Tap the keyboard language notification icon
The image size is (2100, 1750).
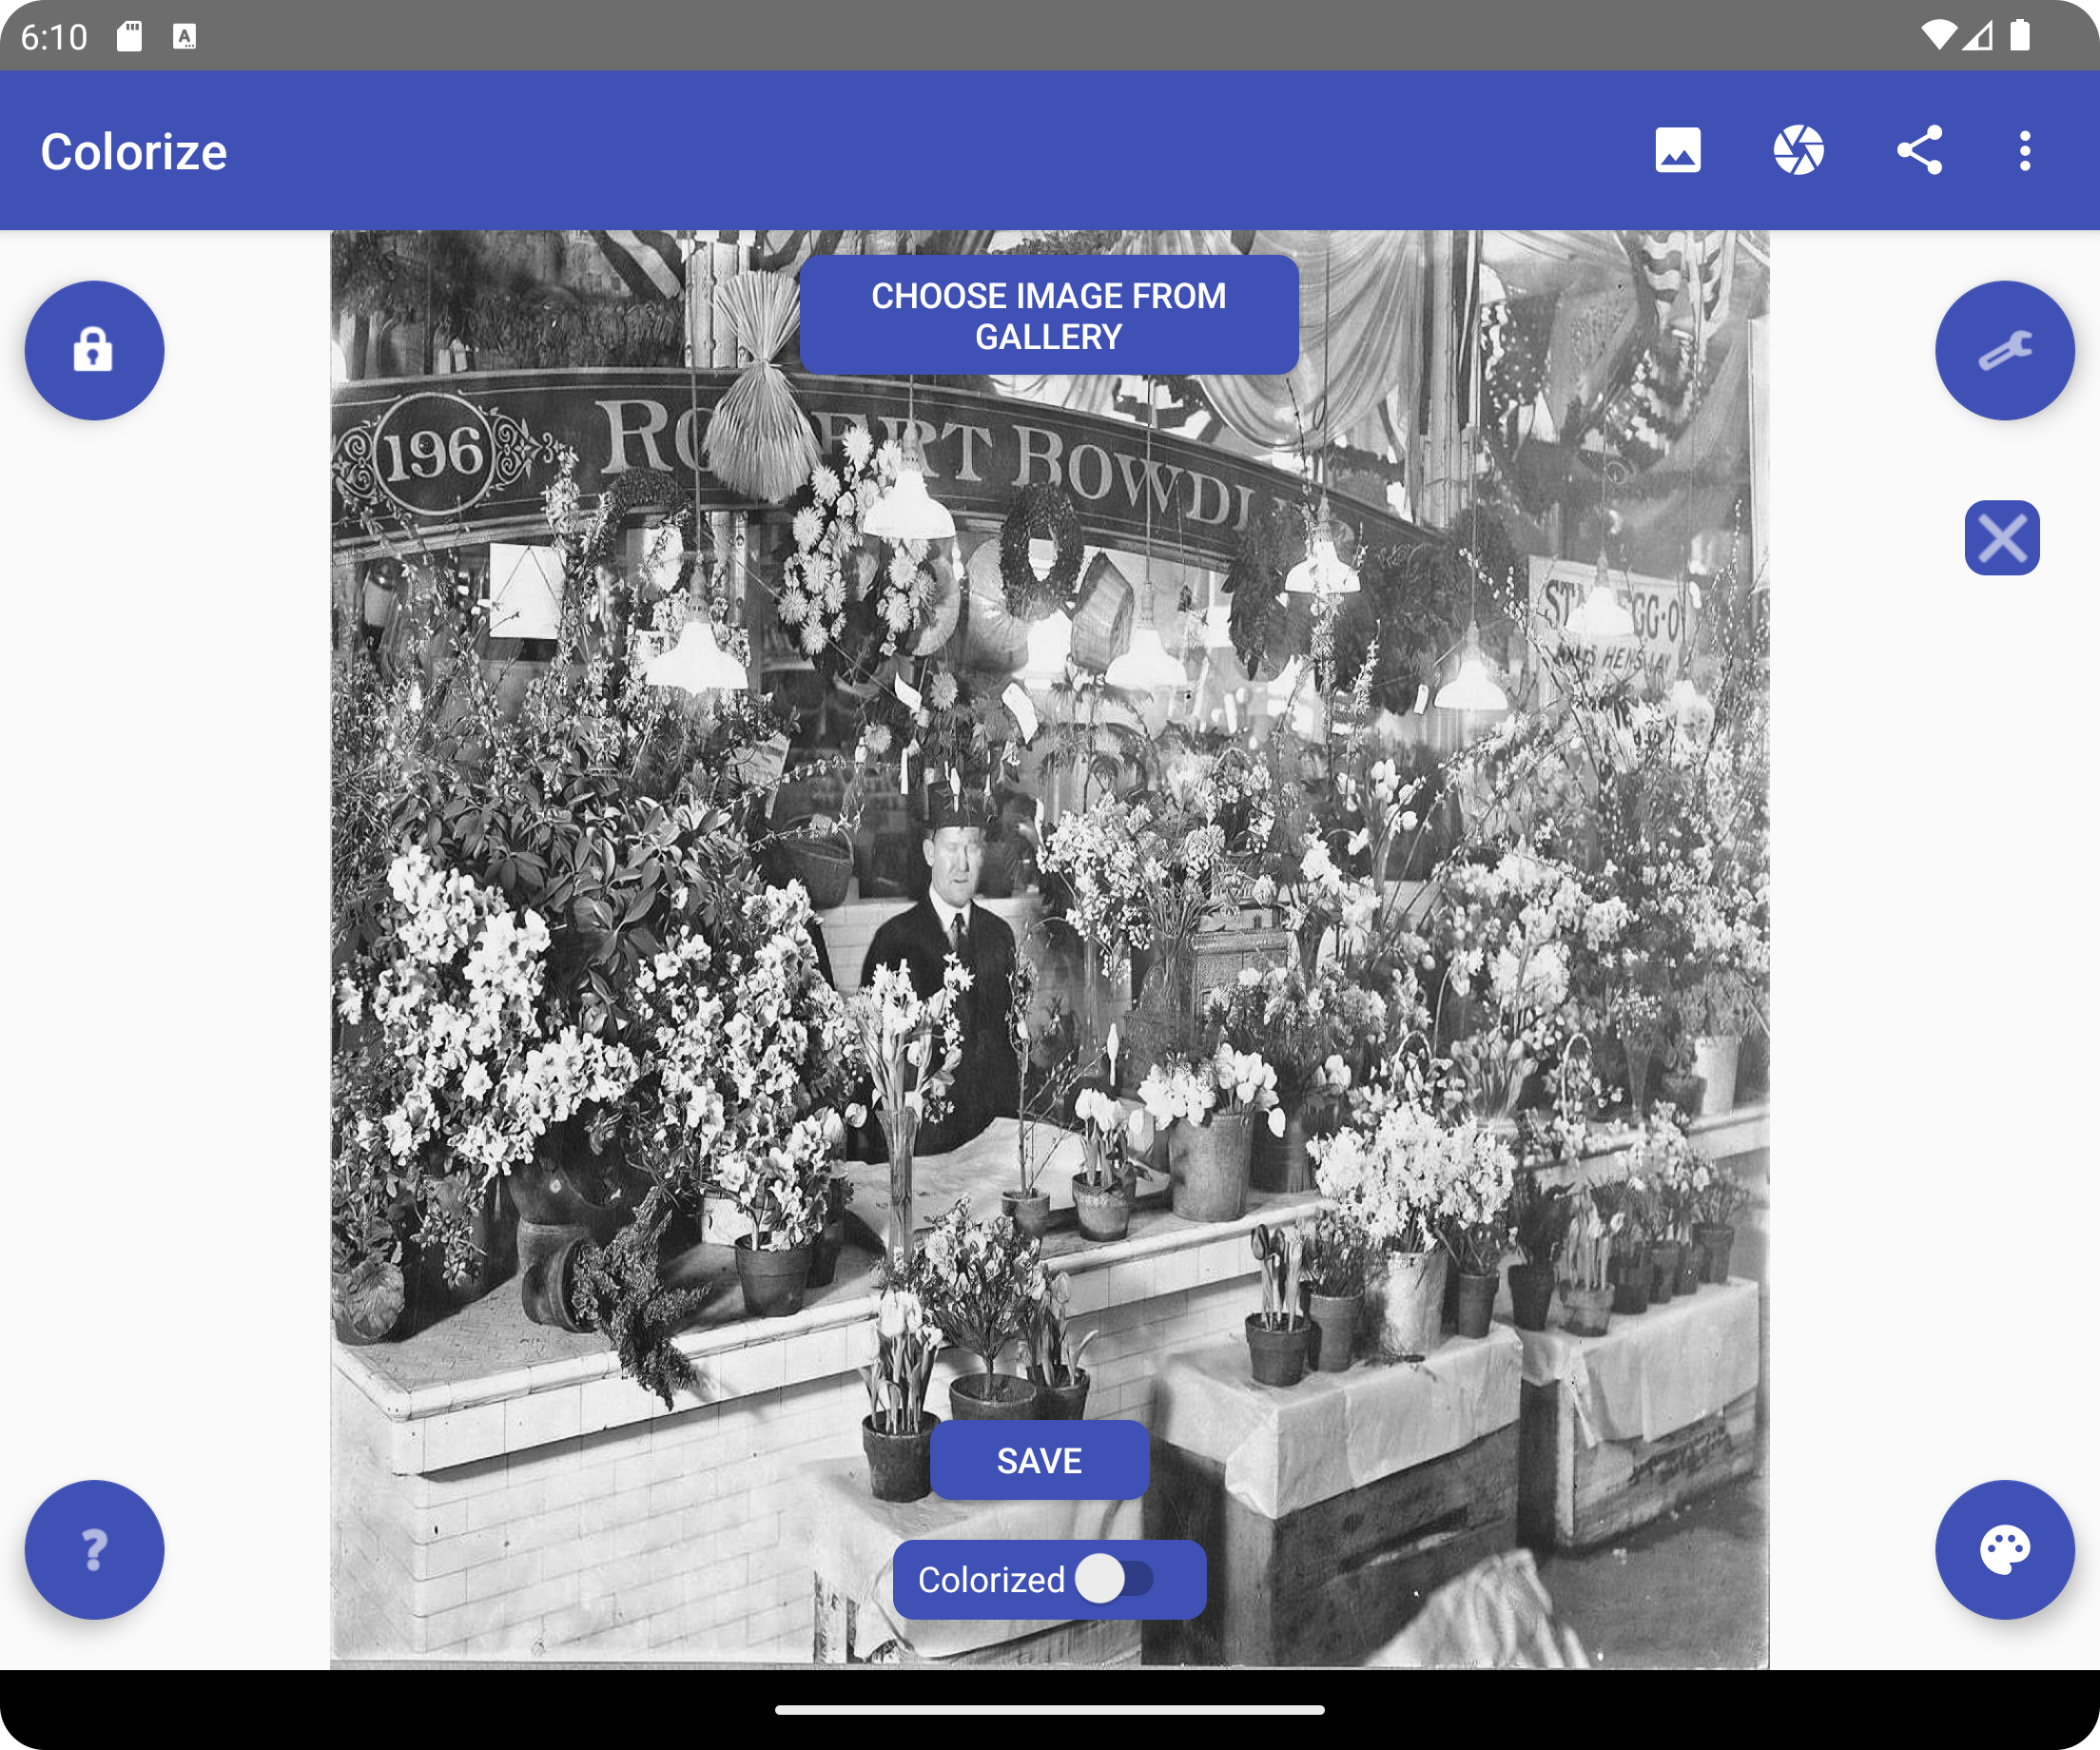click(x=184, y=37)
